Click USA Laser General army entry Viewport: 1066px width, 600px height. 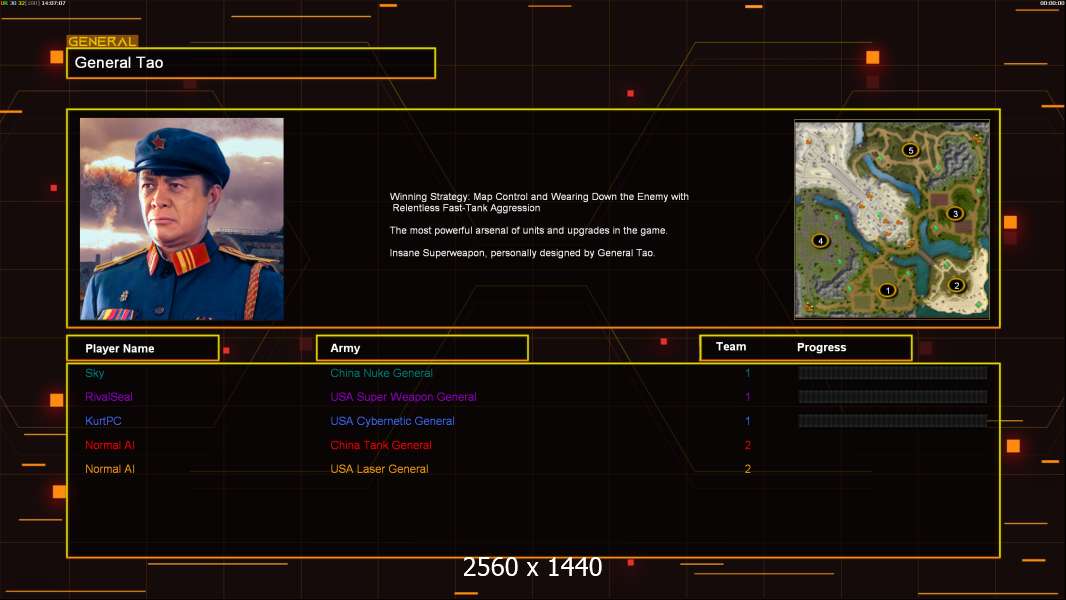click(379, 469)
